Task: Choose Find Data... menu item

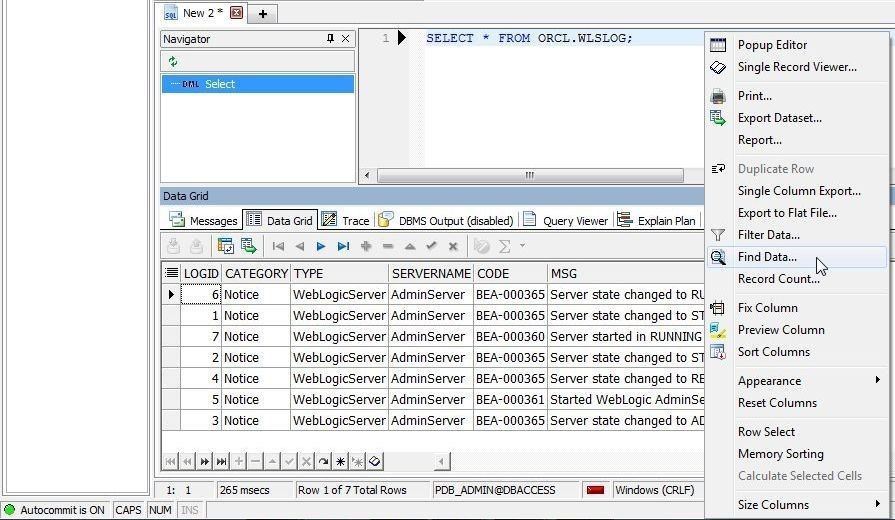Action: (x=797, y=257)
